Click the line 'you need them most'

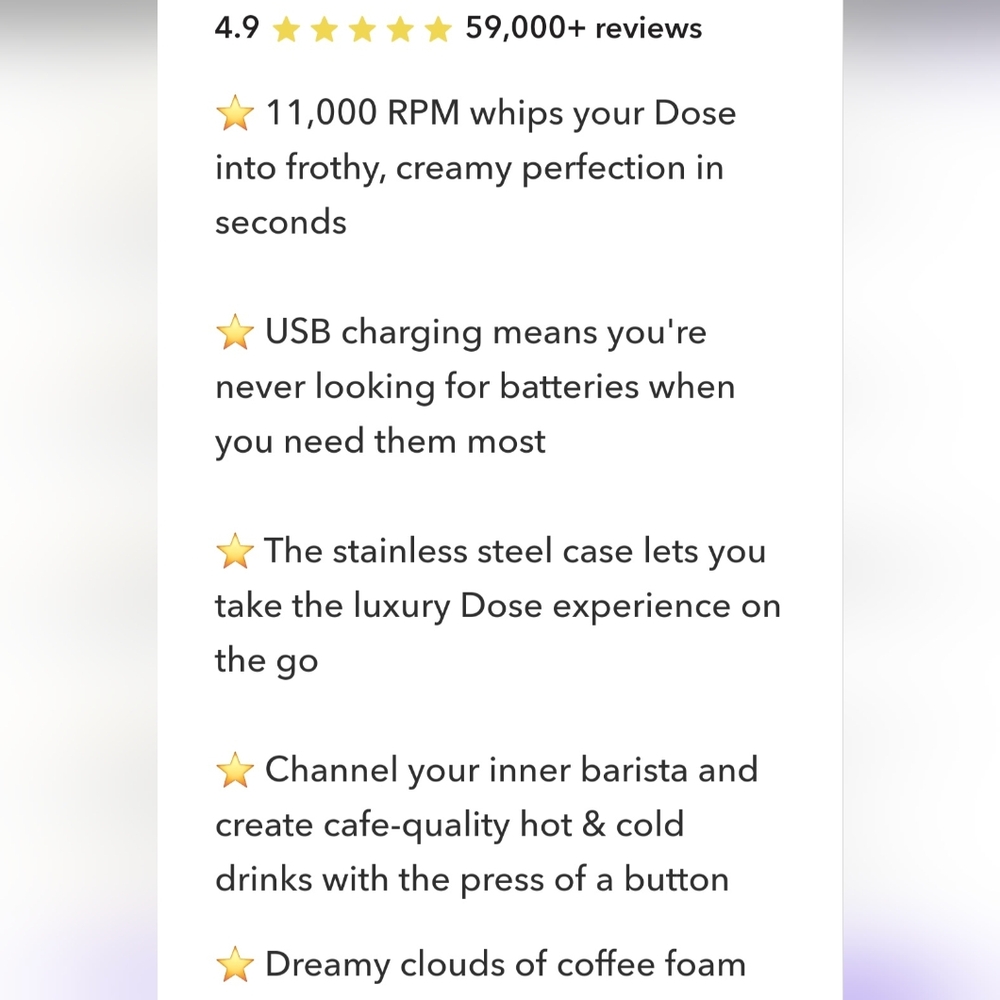tap(380, 442)
